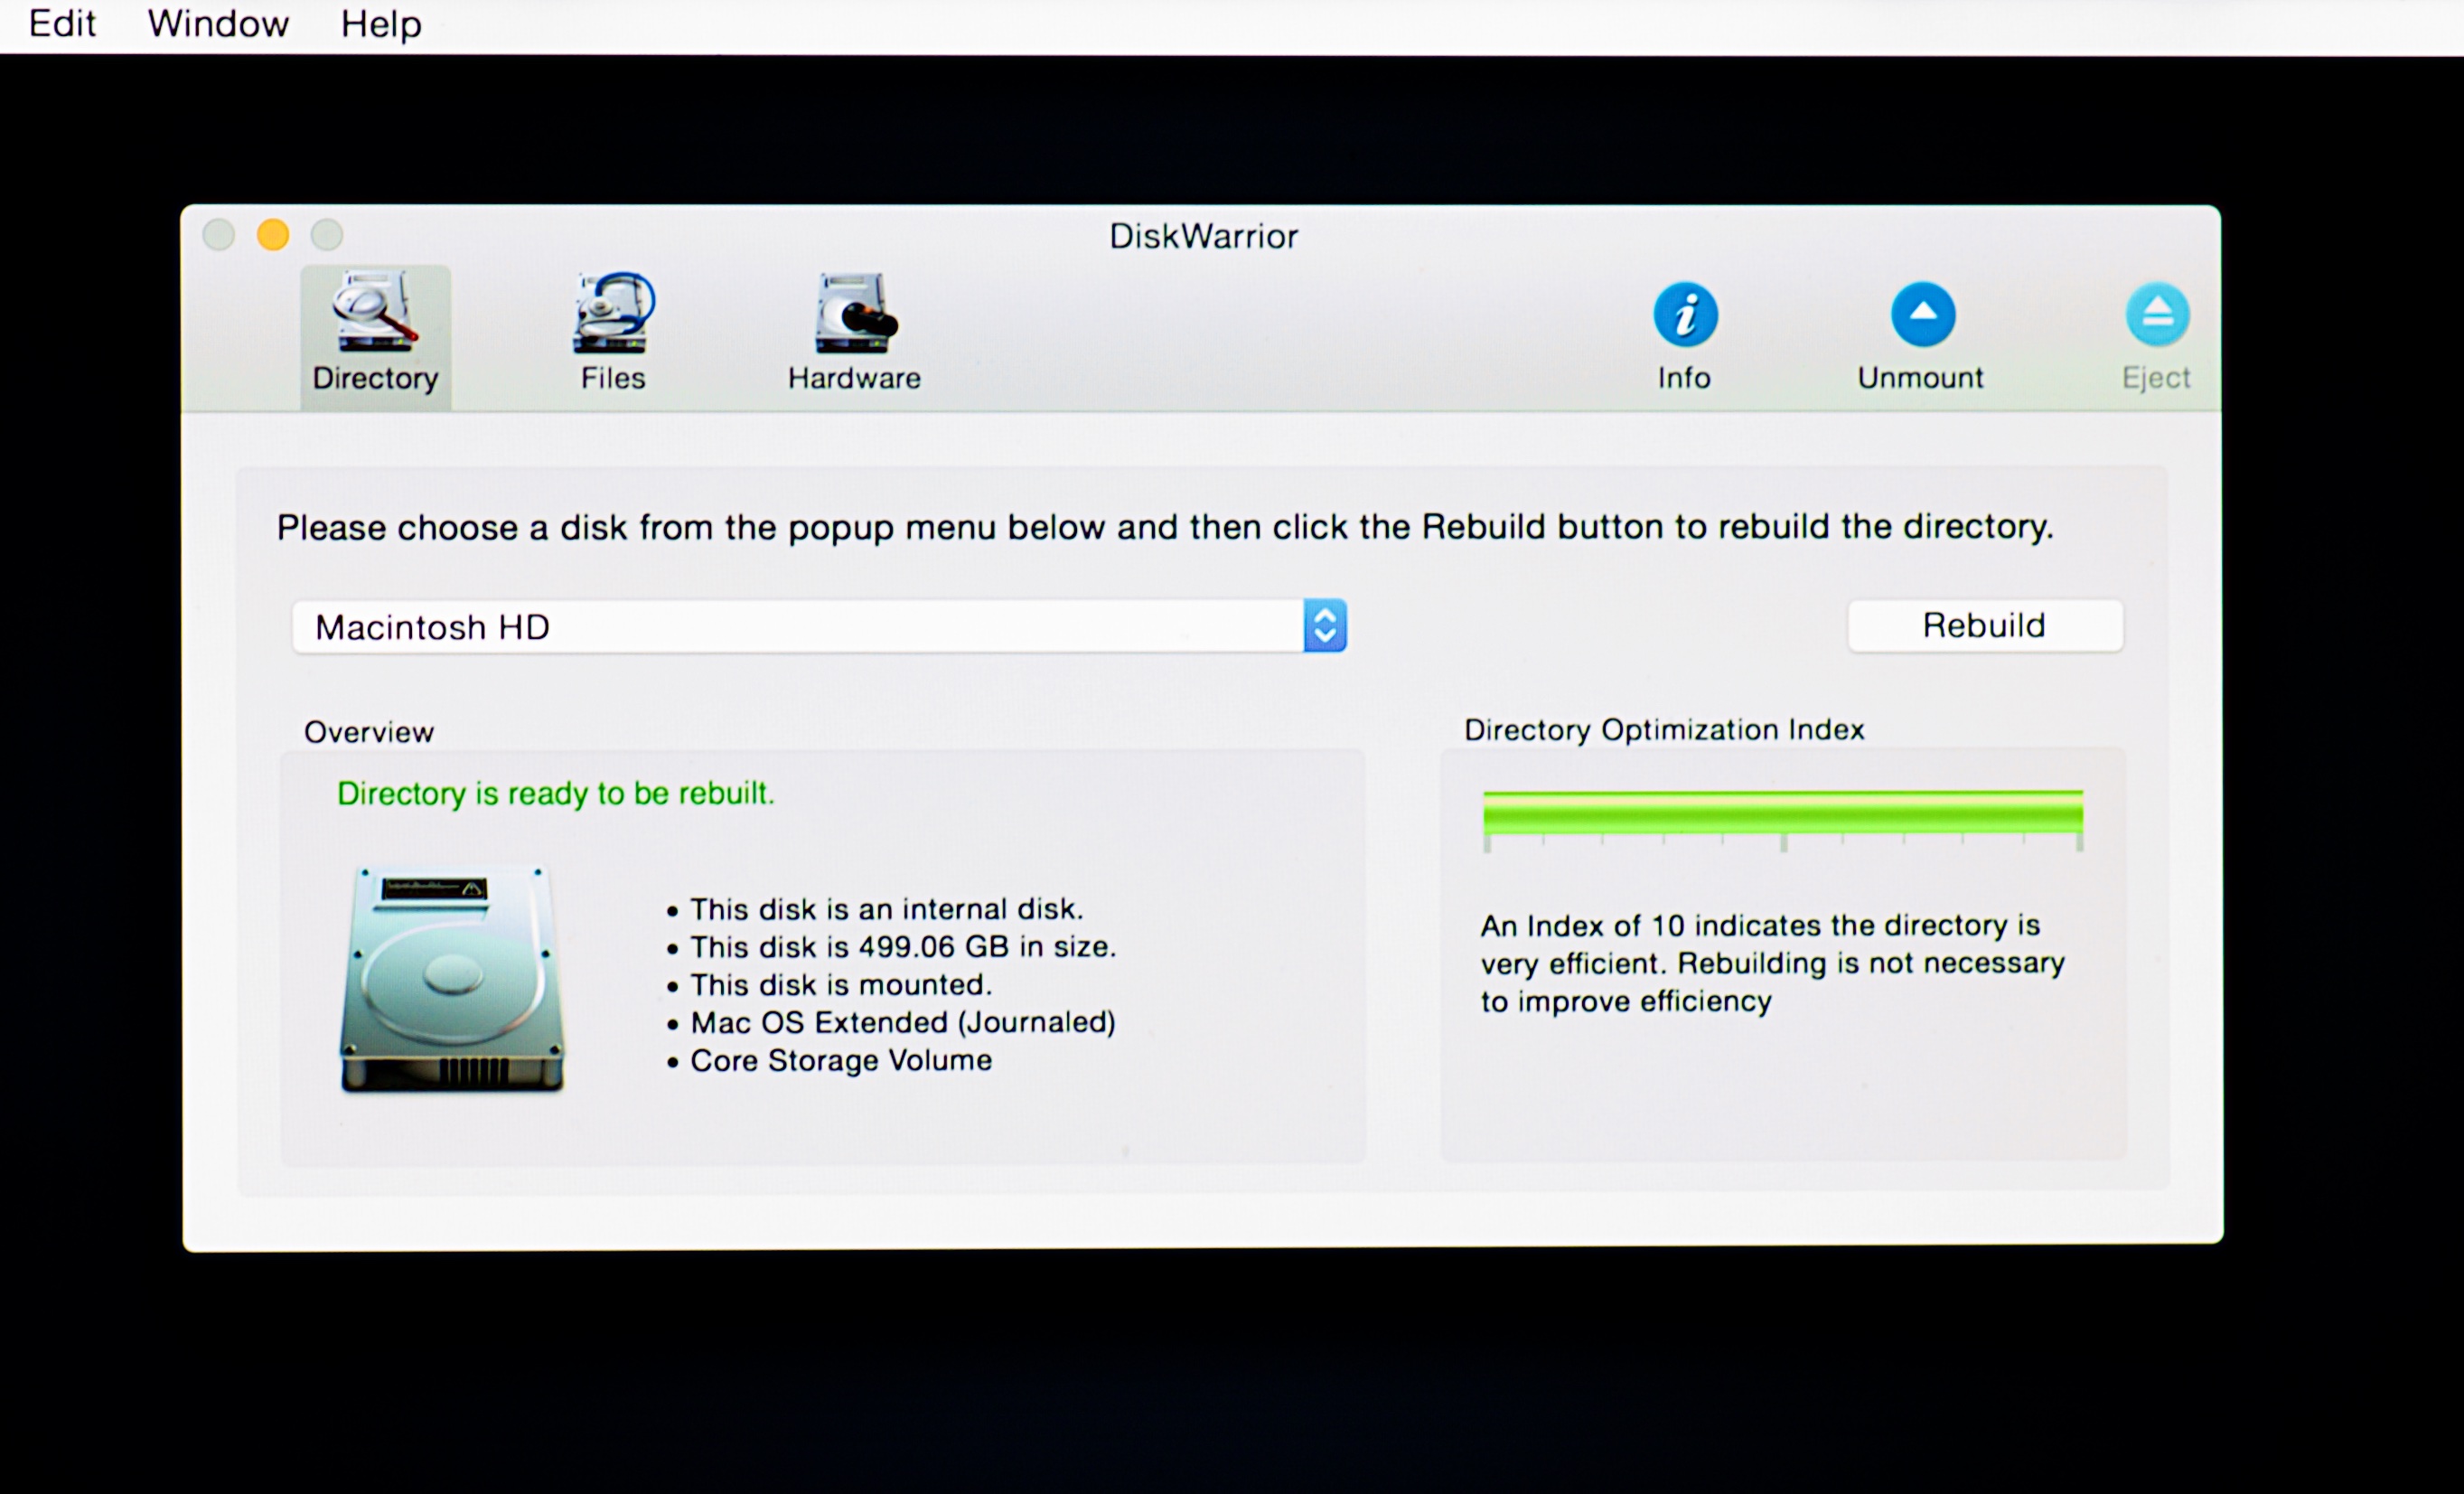2464x1494 pixels.
Task: Click the 'An Index of 10' description text
Action: [x=1773, y=963]
